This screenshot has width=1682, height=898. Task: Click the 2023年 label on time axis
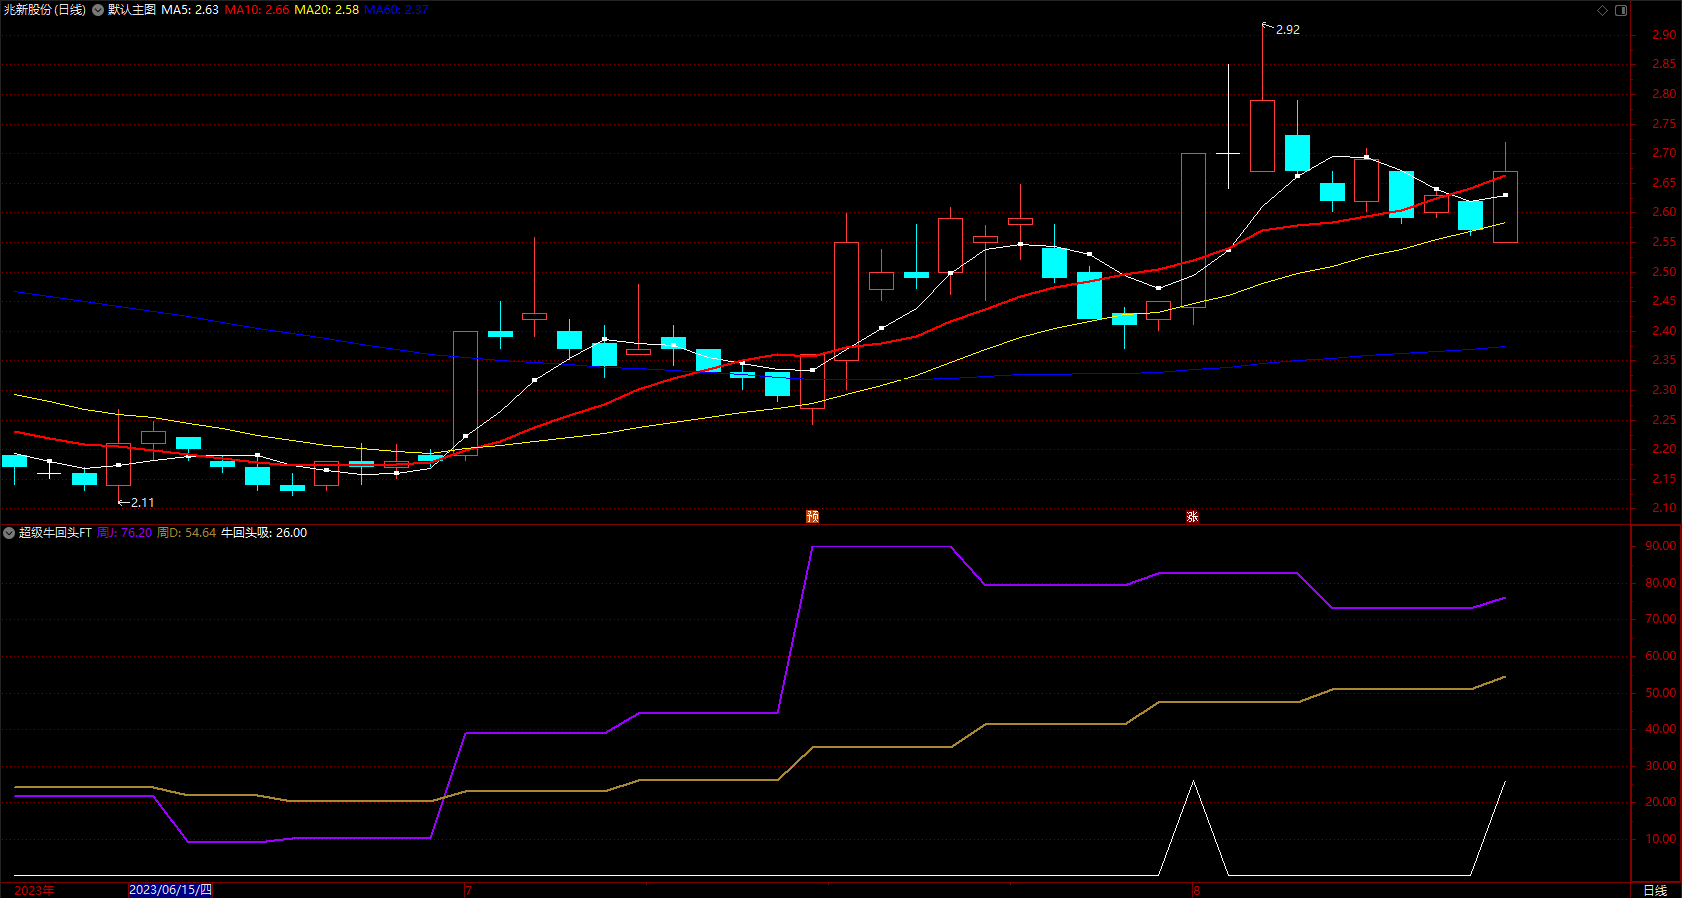point(35,890)
